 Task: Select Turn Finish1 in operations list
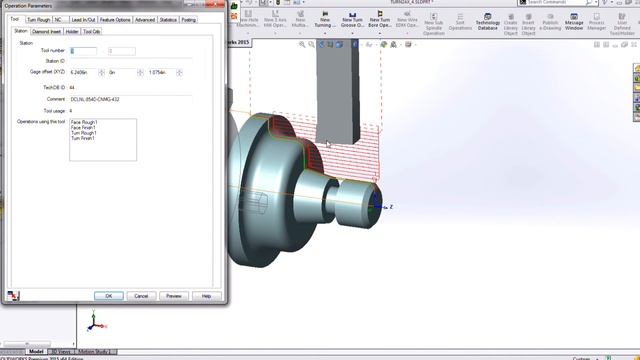click(x=83, y=138)
